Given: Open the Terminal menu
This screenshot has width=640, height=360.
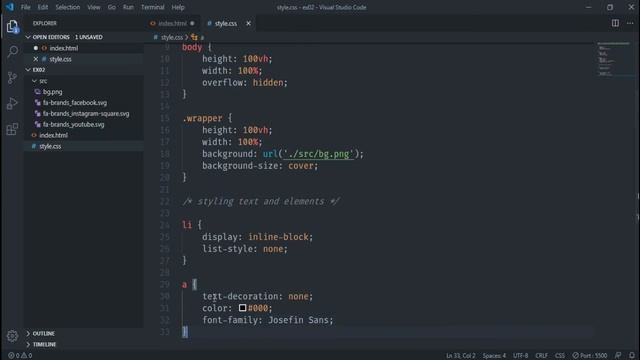Looking at the screenshot, I should pos(152,7).
